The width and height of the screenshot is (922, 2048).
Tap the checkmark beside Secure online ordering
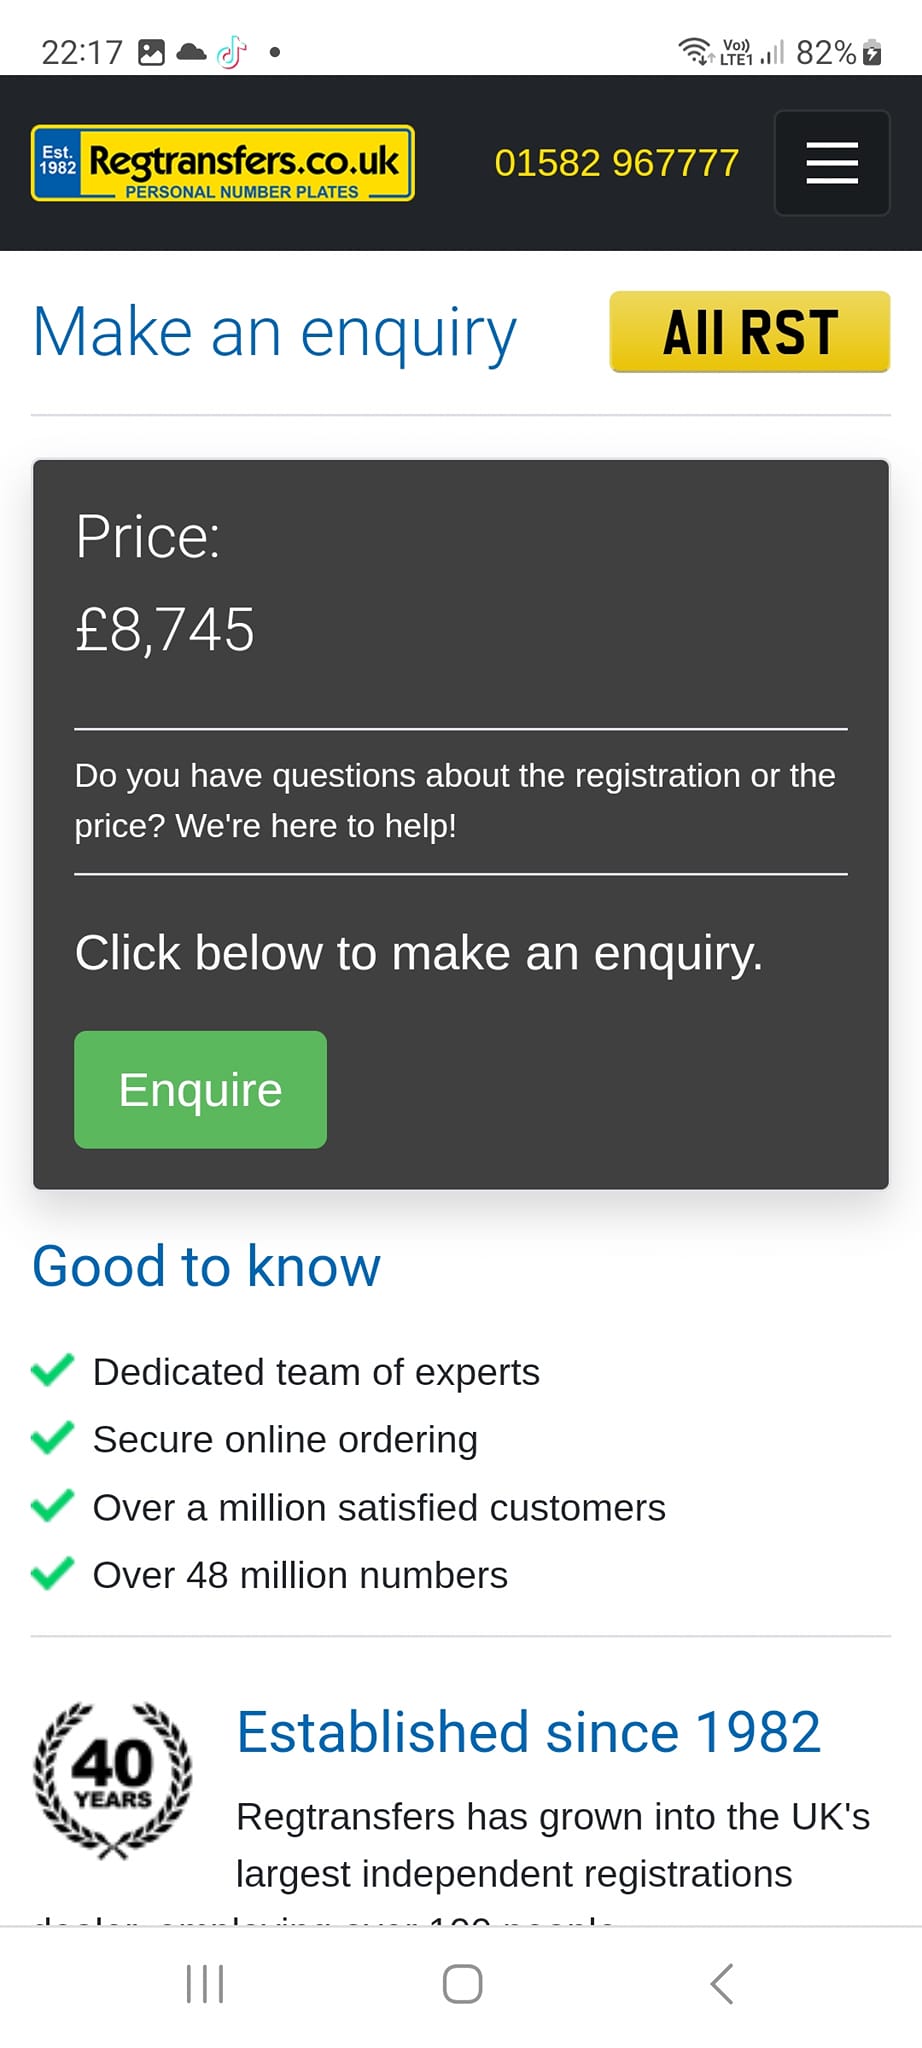tap(52, 1438)
